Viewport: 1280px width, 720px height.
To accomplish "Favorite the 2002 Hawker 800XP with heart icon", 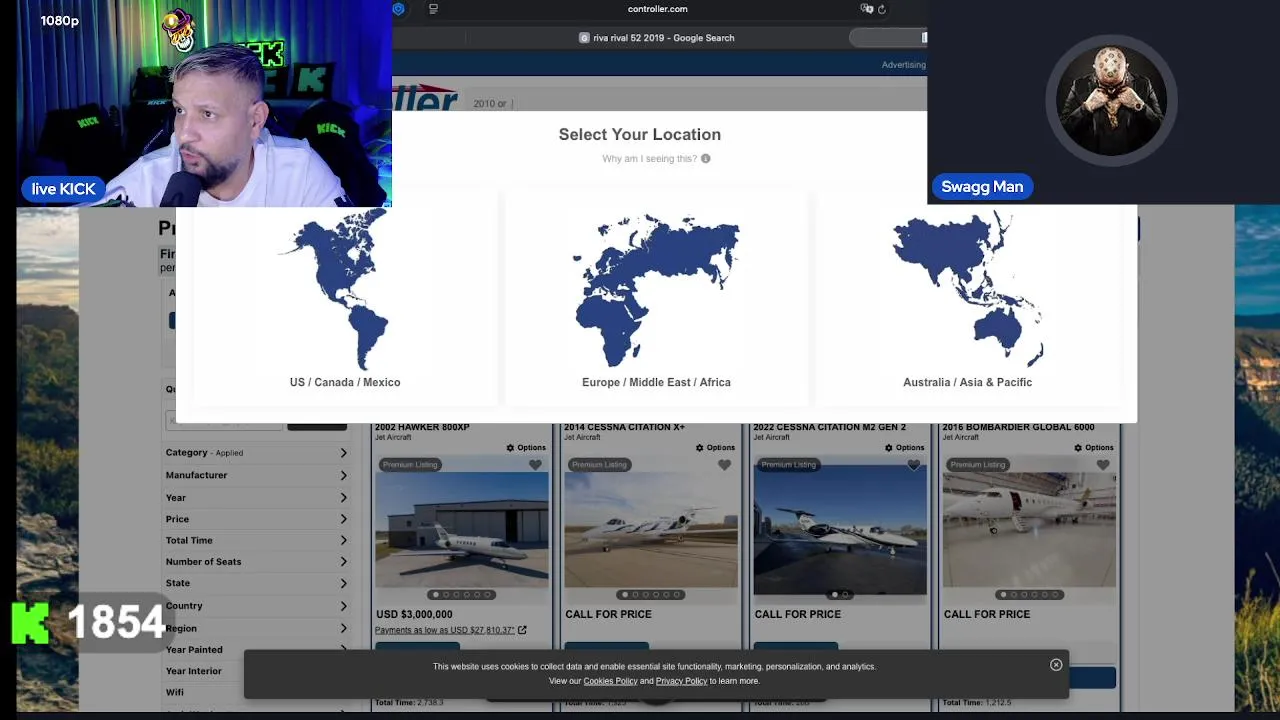I will tap(535, 465).
